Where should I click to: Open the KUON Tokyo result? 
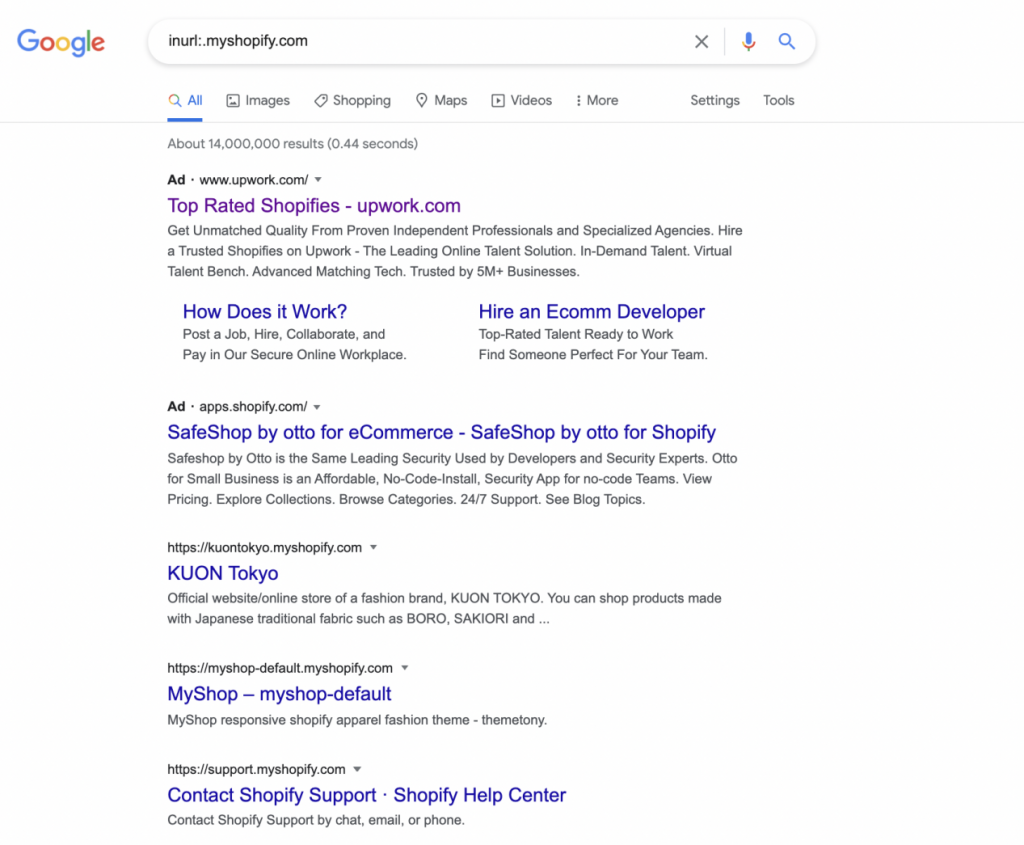[x=223, y=573]
